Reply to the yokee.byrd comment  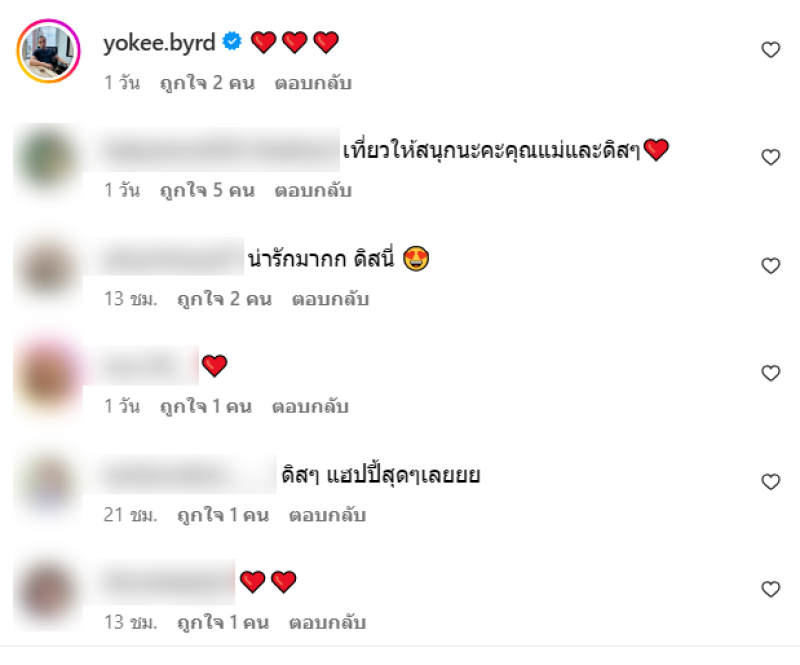tap(313, 83)
